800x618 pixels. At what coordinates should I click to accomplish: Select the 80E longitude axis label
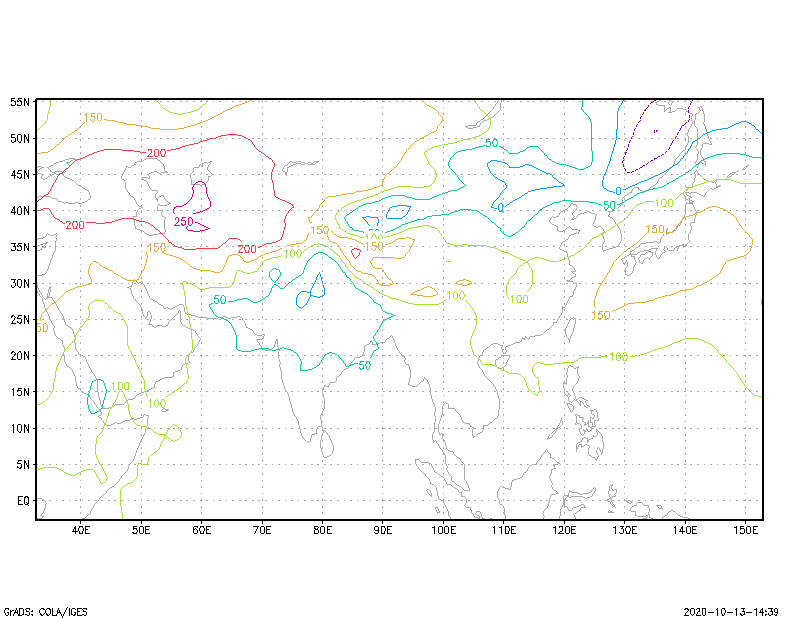tap(322, 530)
